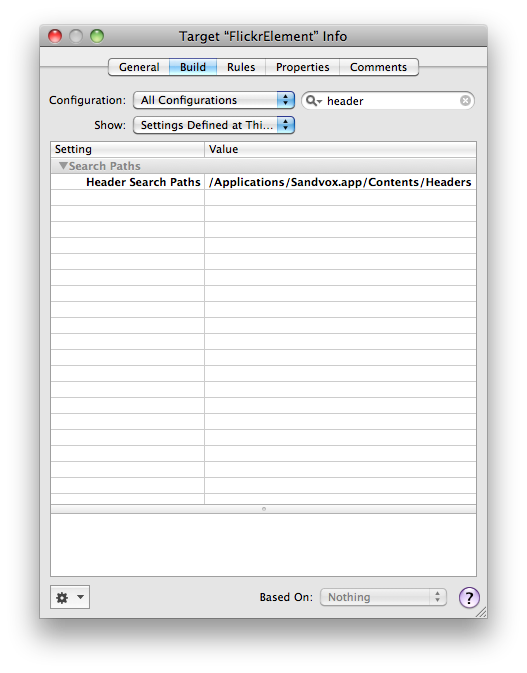Screen dimensions: 527x673
Task: Open the Configuration popup menu
Action: pyautogui.click(x=214, y=100)
